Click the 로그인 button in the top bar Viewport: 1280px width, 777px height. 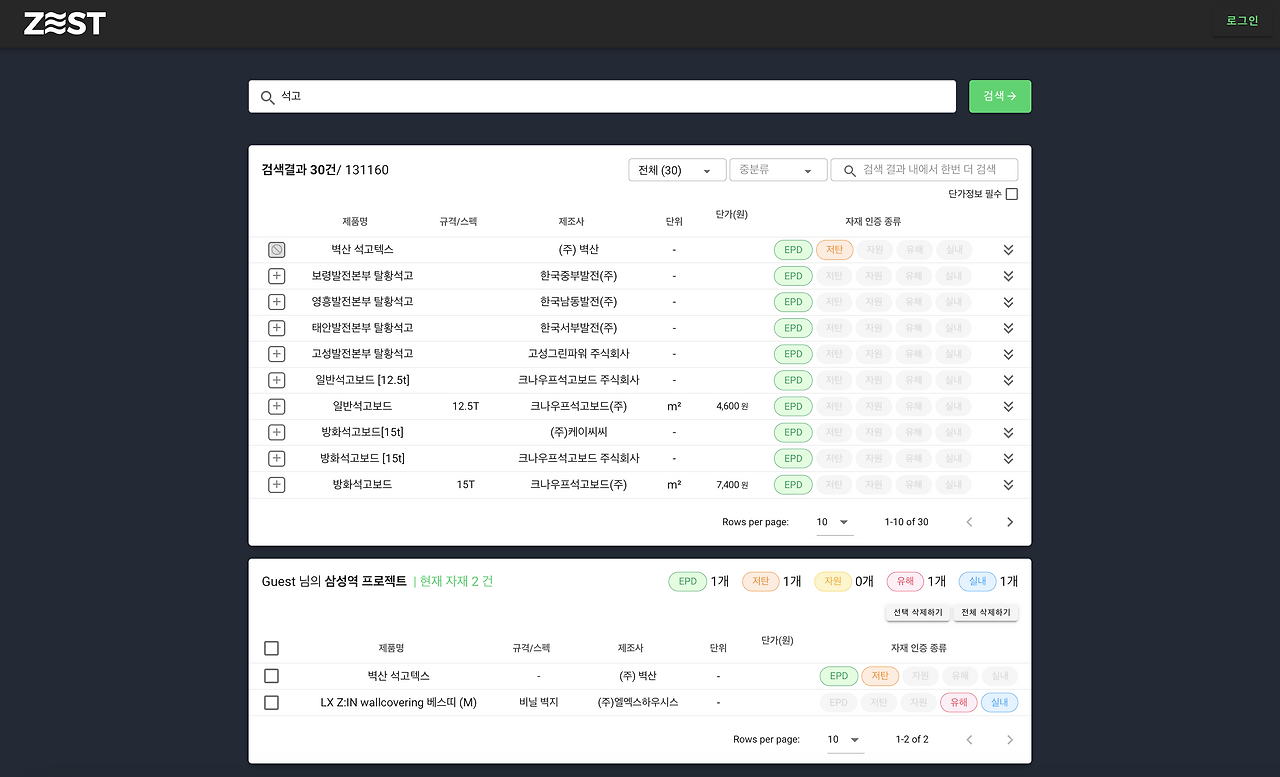[x=1241, y=20]
